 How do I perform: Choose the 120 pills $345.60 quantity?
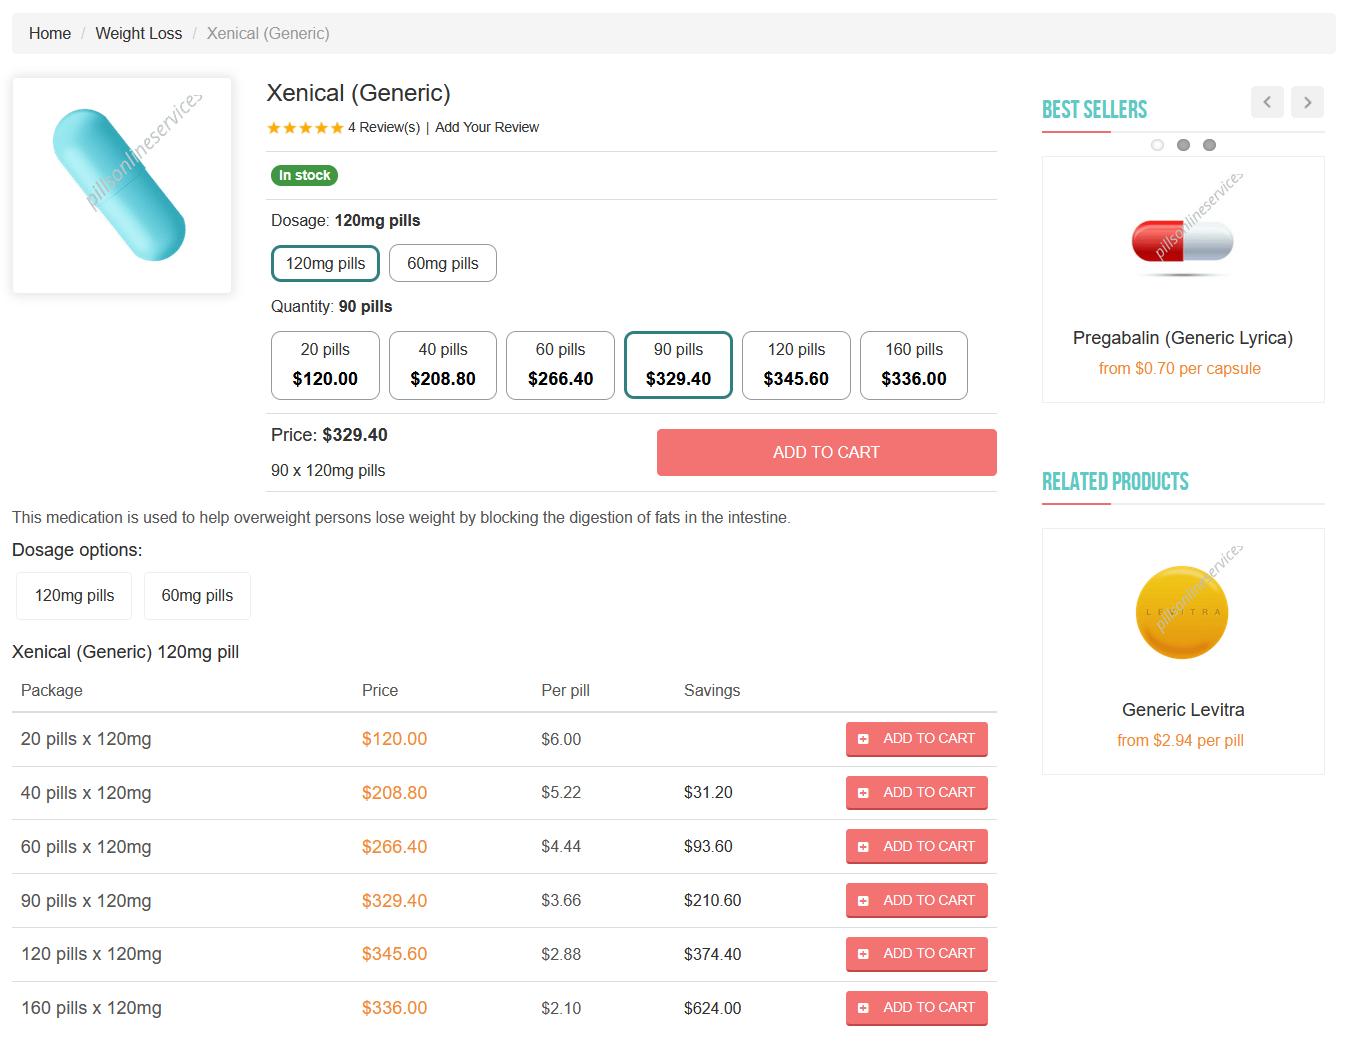tap(796, 365)
